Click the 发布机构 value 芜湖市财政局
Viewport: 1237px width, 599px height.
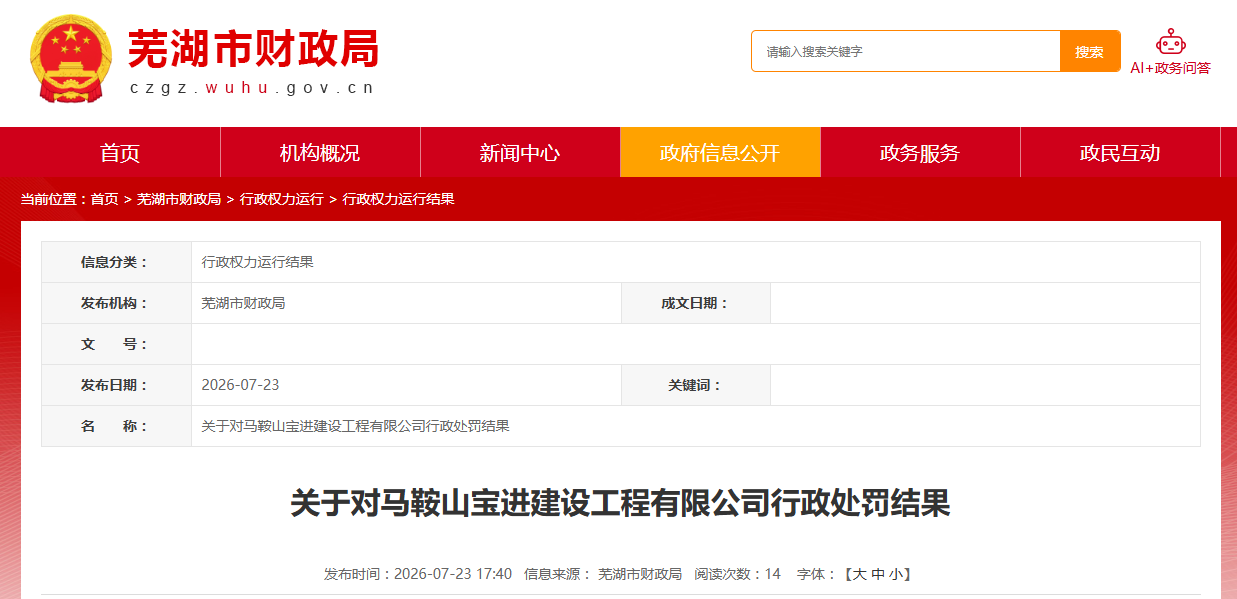pyautogui.click(x=244, y=303)
